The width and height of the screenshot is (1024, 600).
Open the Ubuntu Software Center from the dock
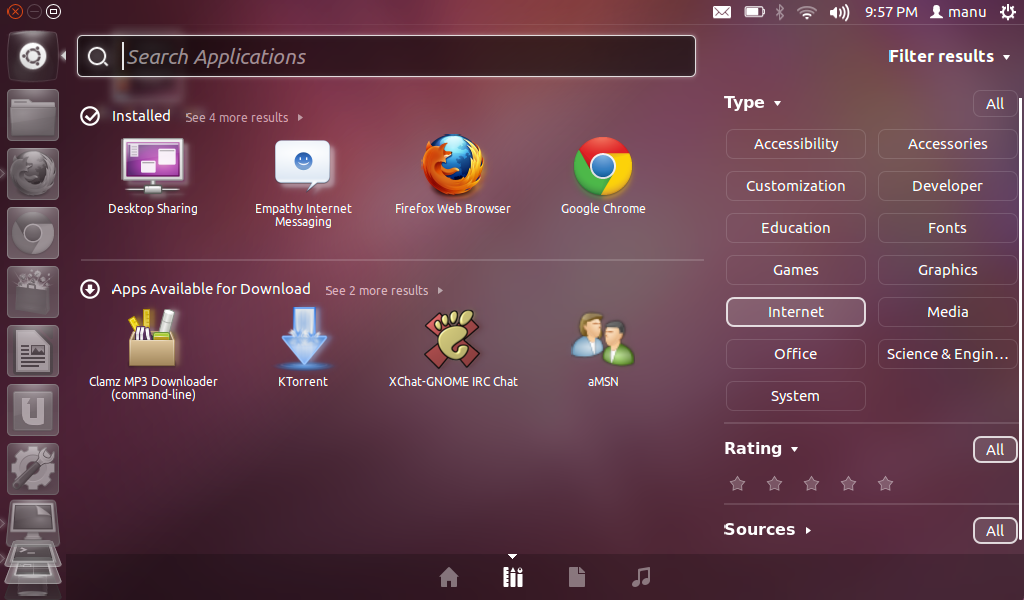(x=33, y=410)
